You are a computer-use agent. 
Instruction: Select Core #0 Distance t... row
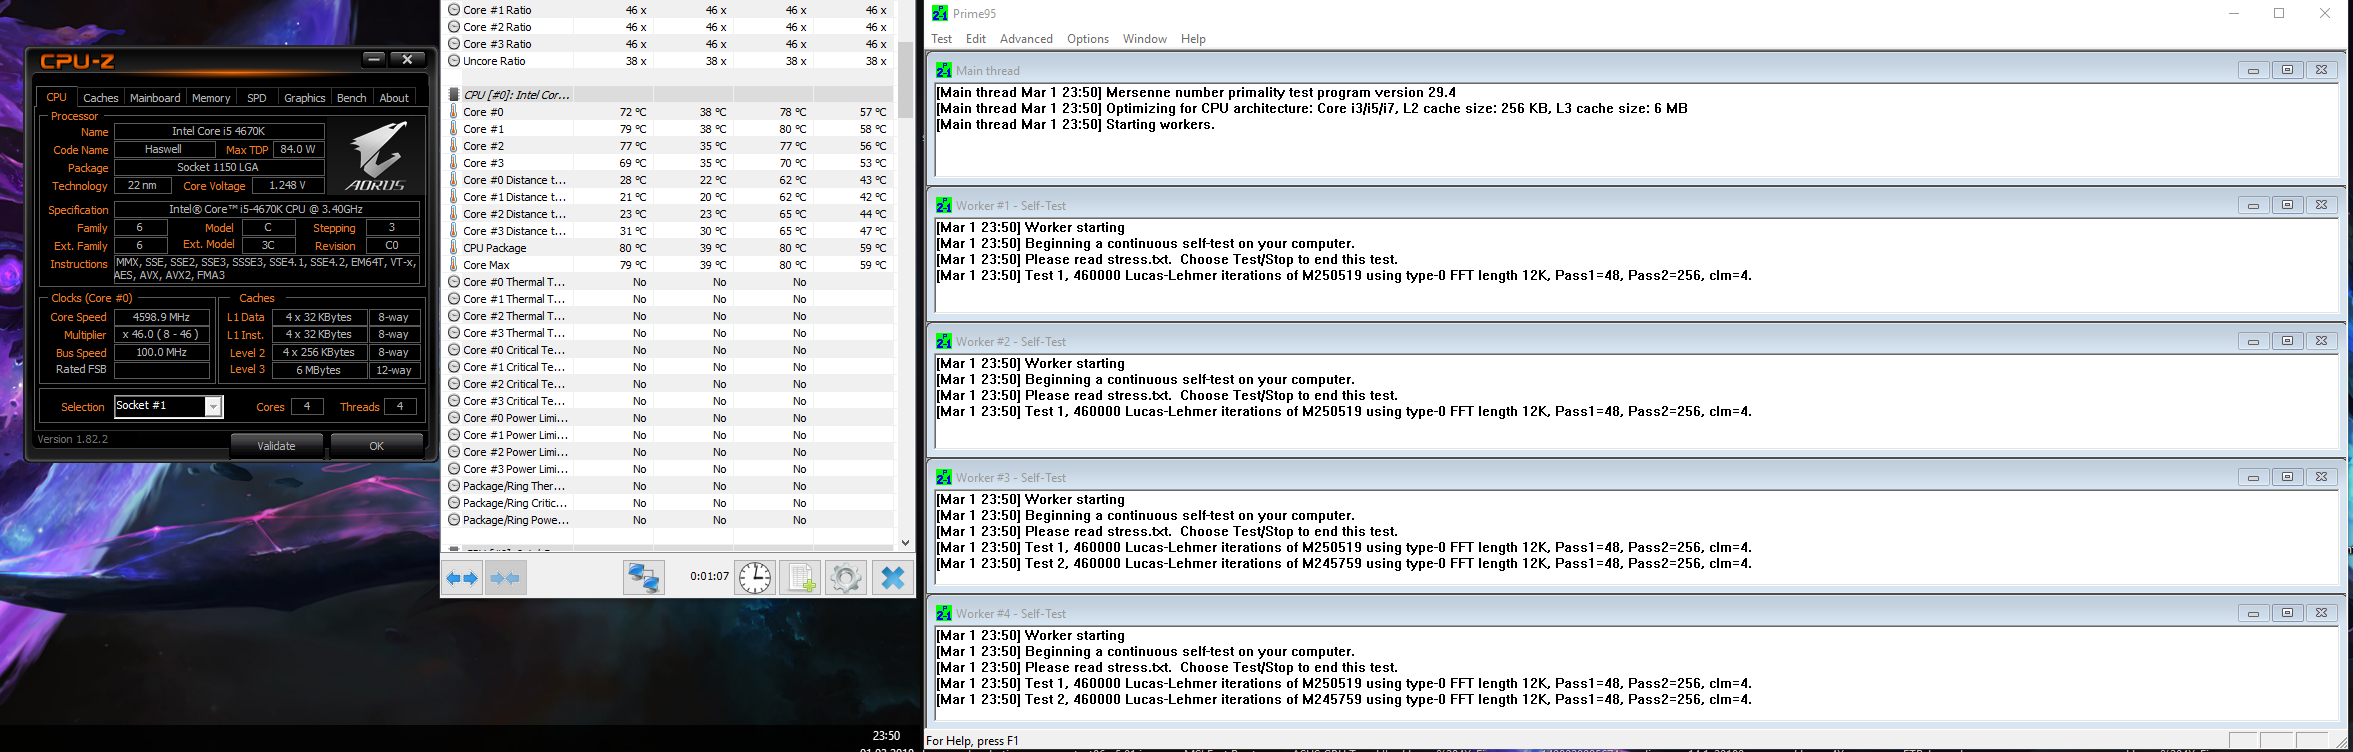pos(668,180)
